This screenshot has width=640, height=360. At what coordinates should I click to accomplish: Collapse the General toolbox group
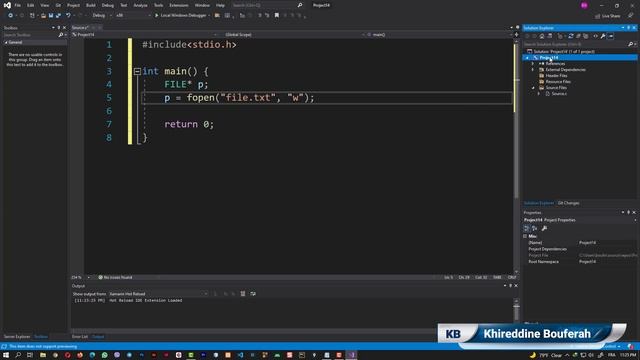coord(6,42)
